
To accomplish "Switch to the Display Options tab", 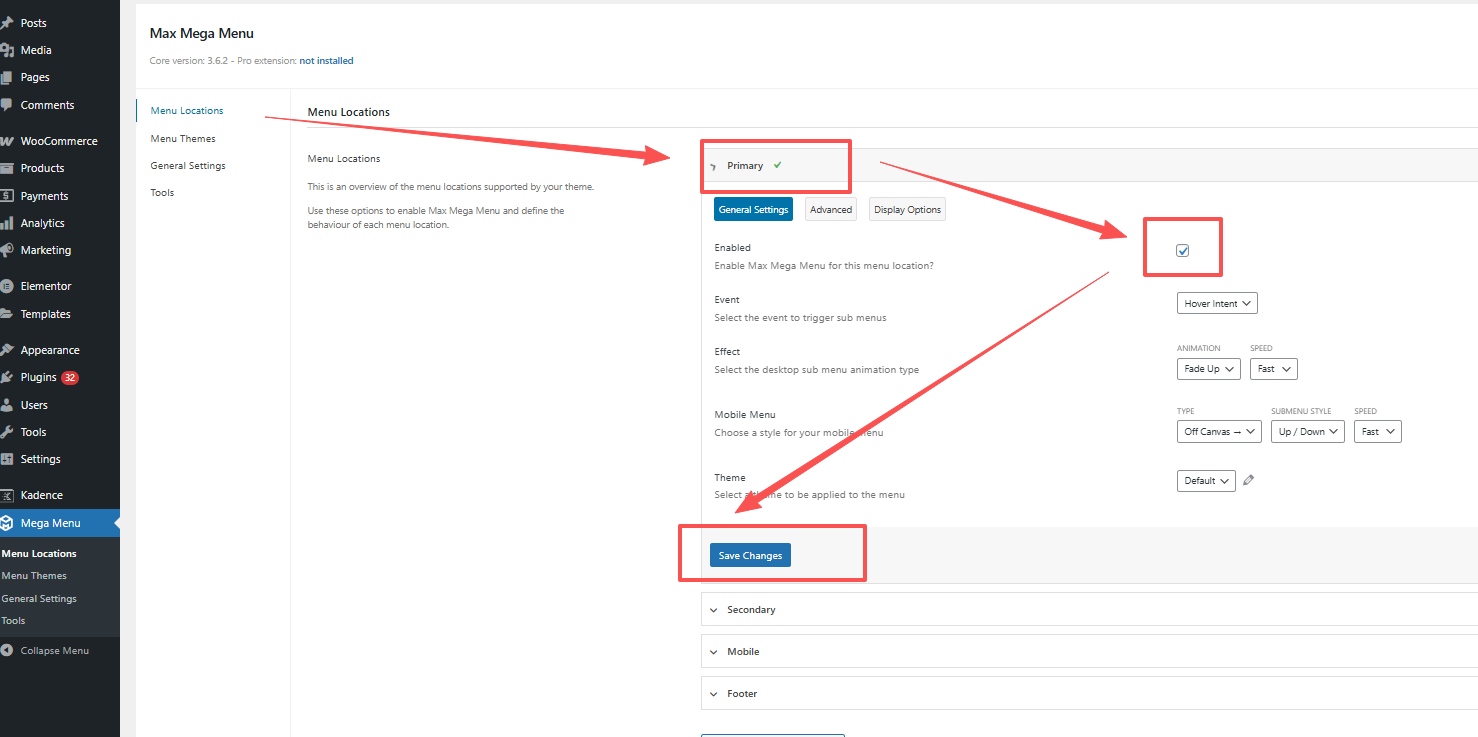I will (x=907, y=210).
